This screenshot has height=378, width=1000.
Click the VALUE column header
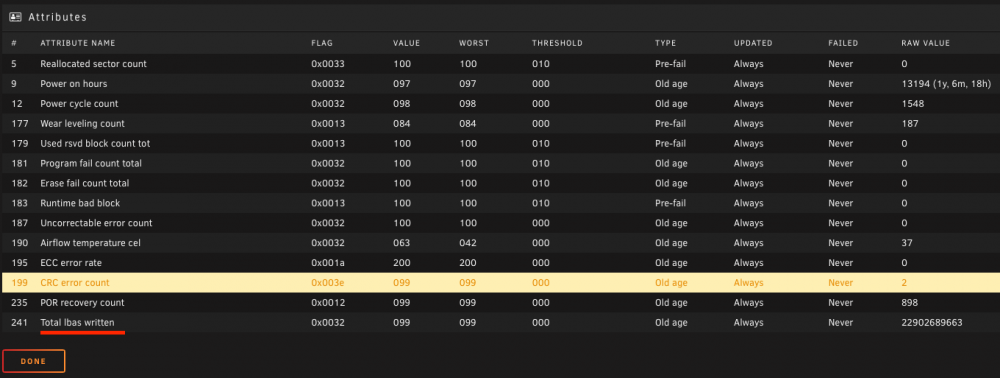pyautogui.click(x=406, y=43)
